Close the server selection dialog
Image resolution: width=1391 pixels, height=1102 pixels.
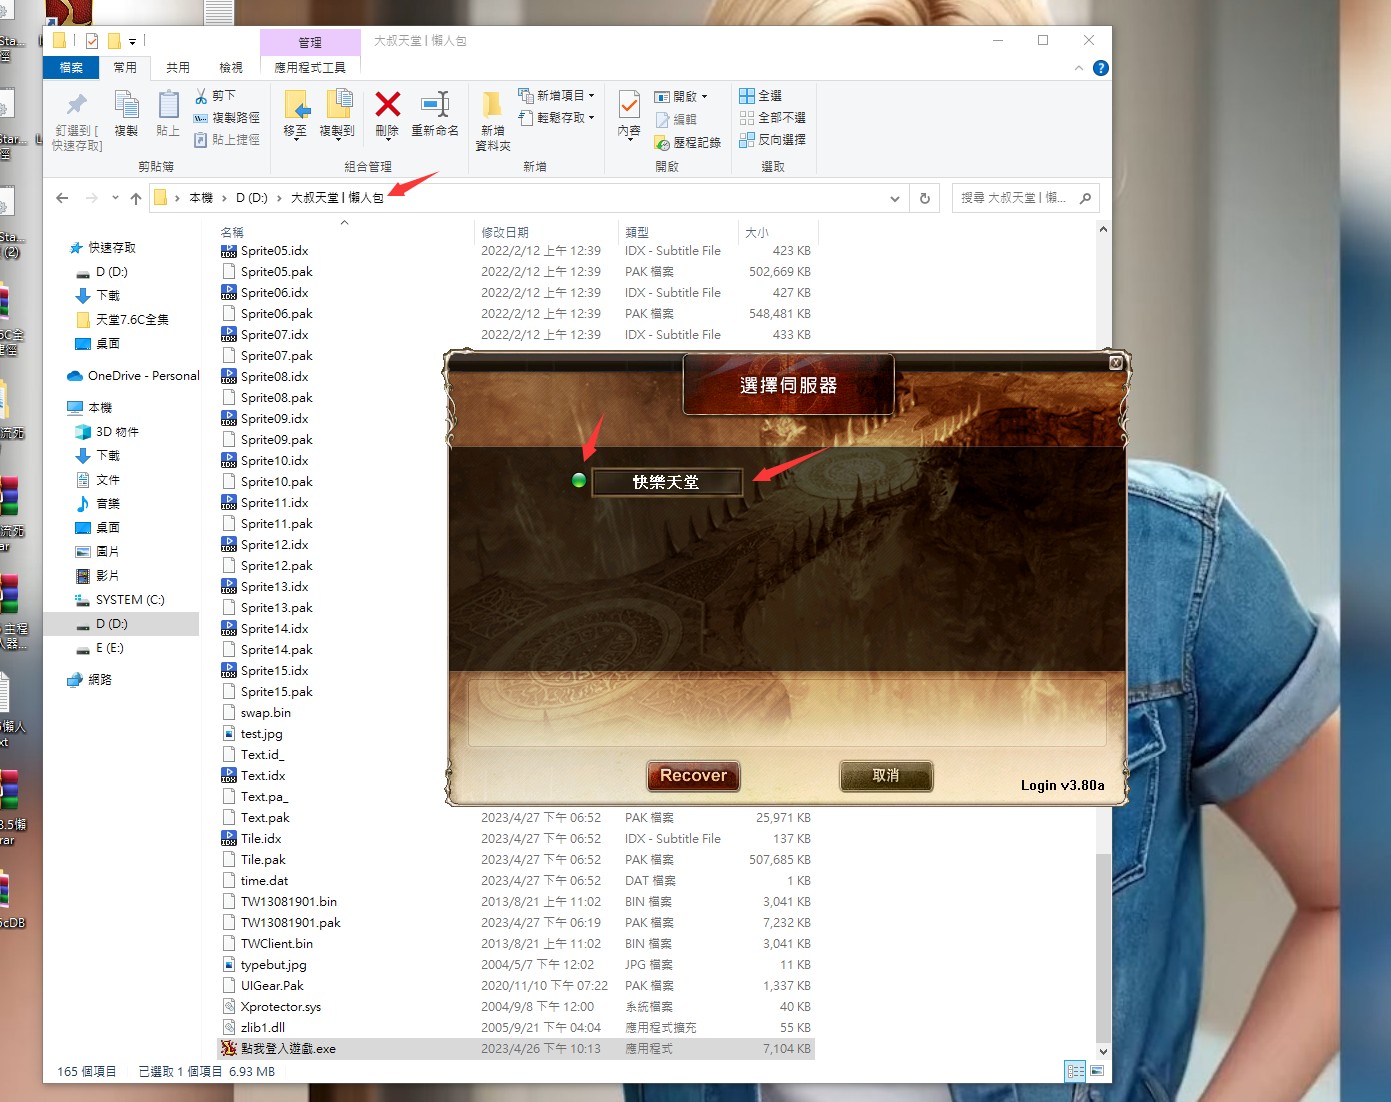pos(1116,363)
